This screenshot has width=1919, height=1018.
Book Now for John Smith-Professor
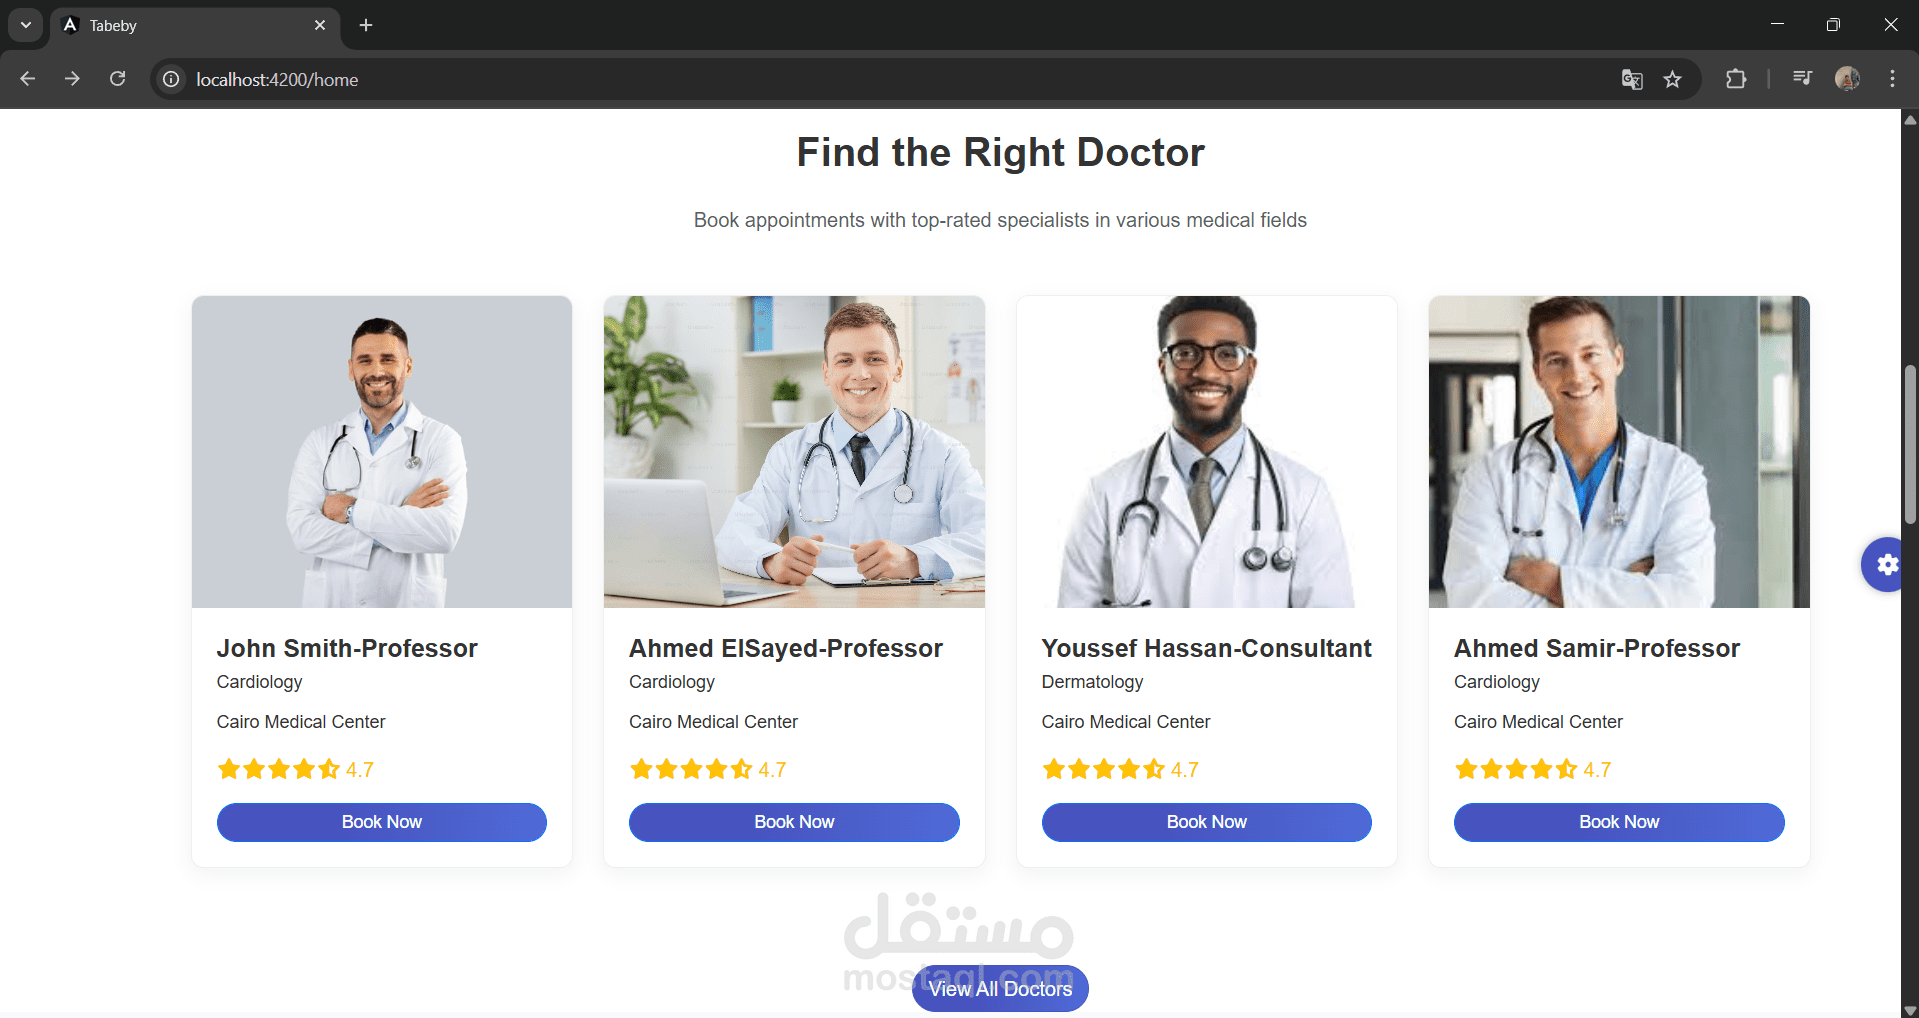tap(382, 822)
